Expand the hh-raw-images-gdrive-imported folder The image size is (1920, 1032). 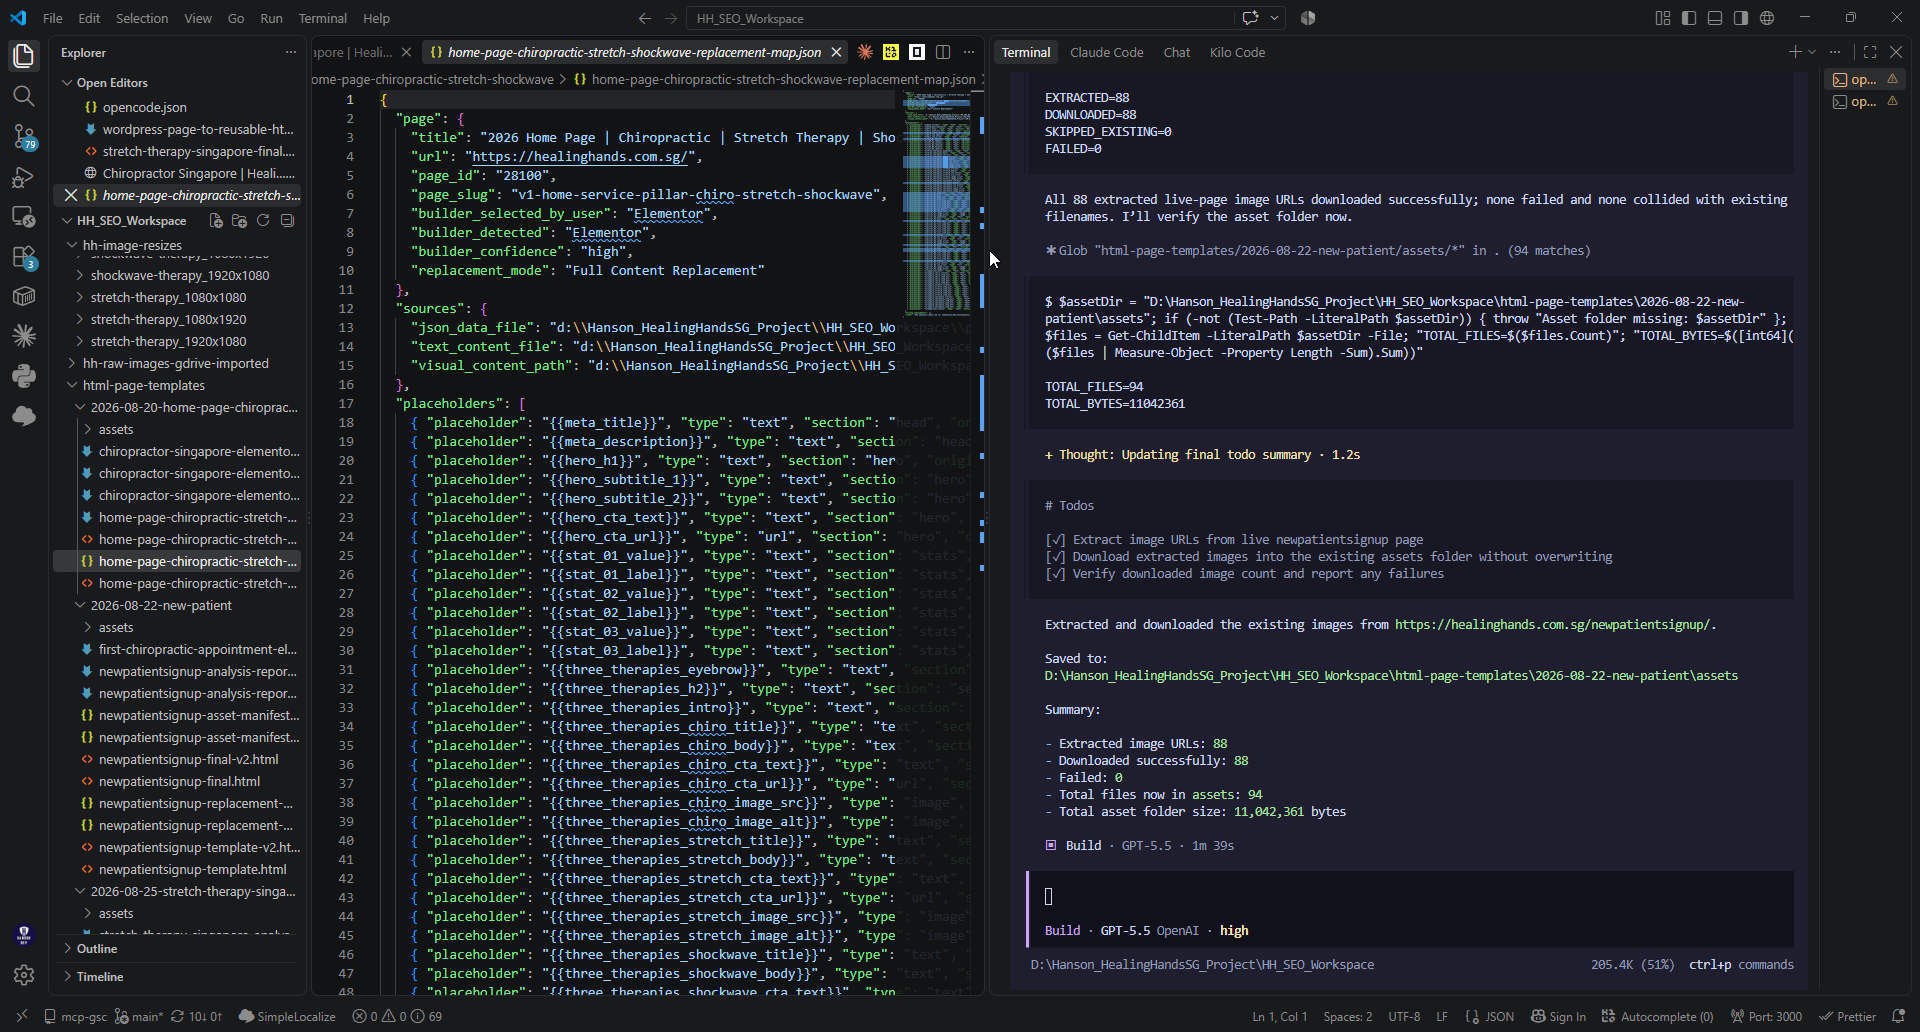tap(177, 363)
